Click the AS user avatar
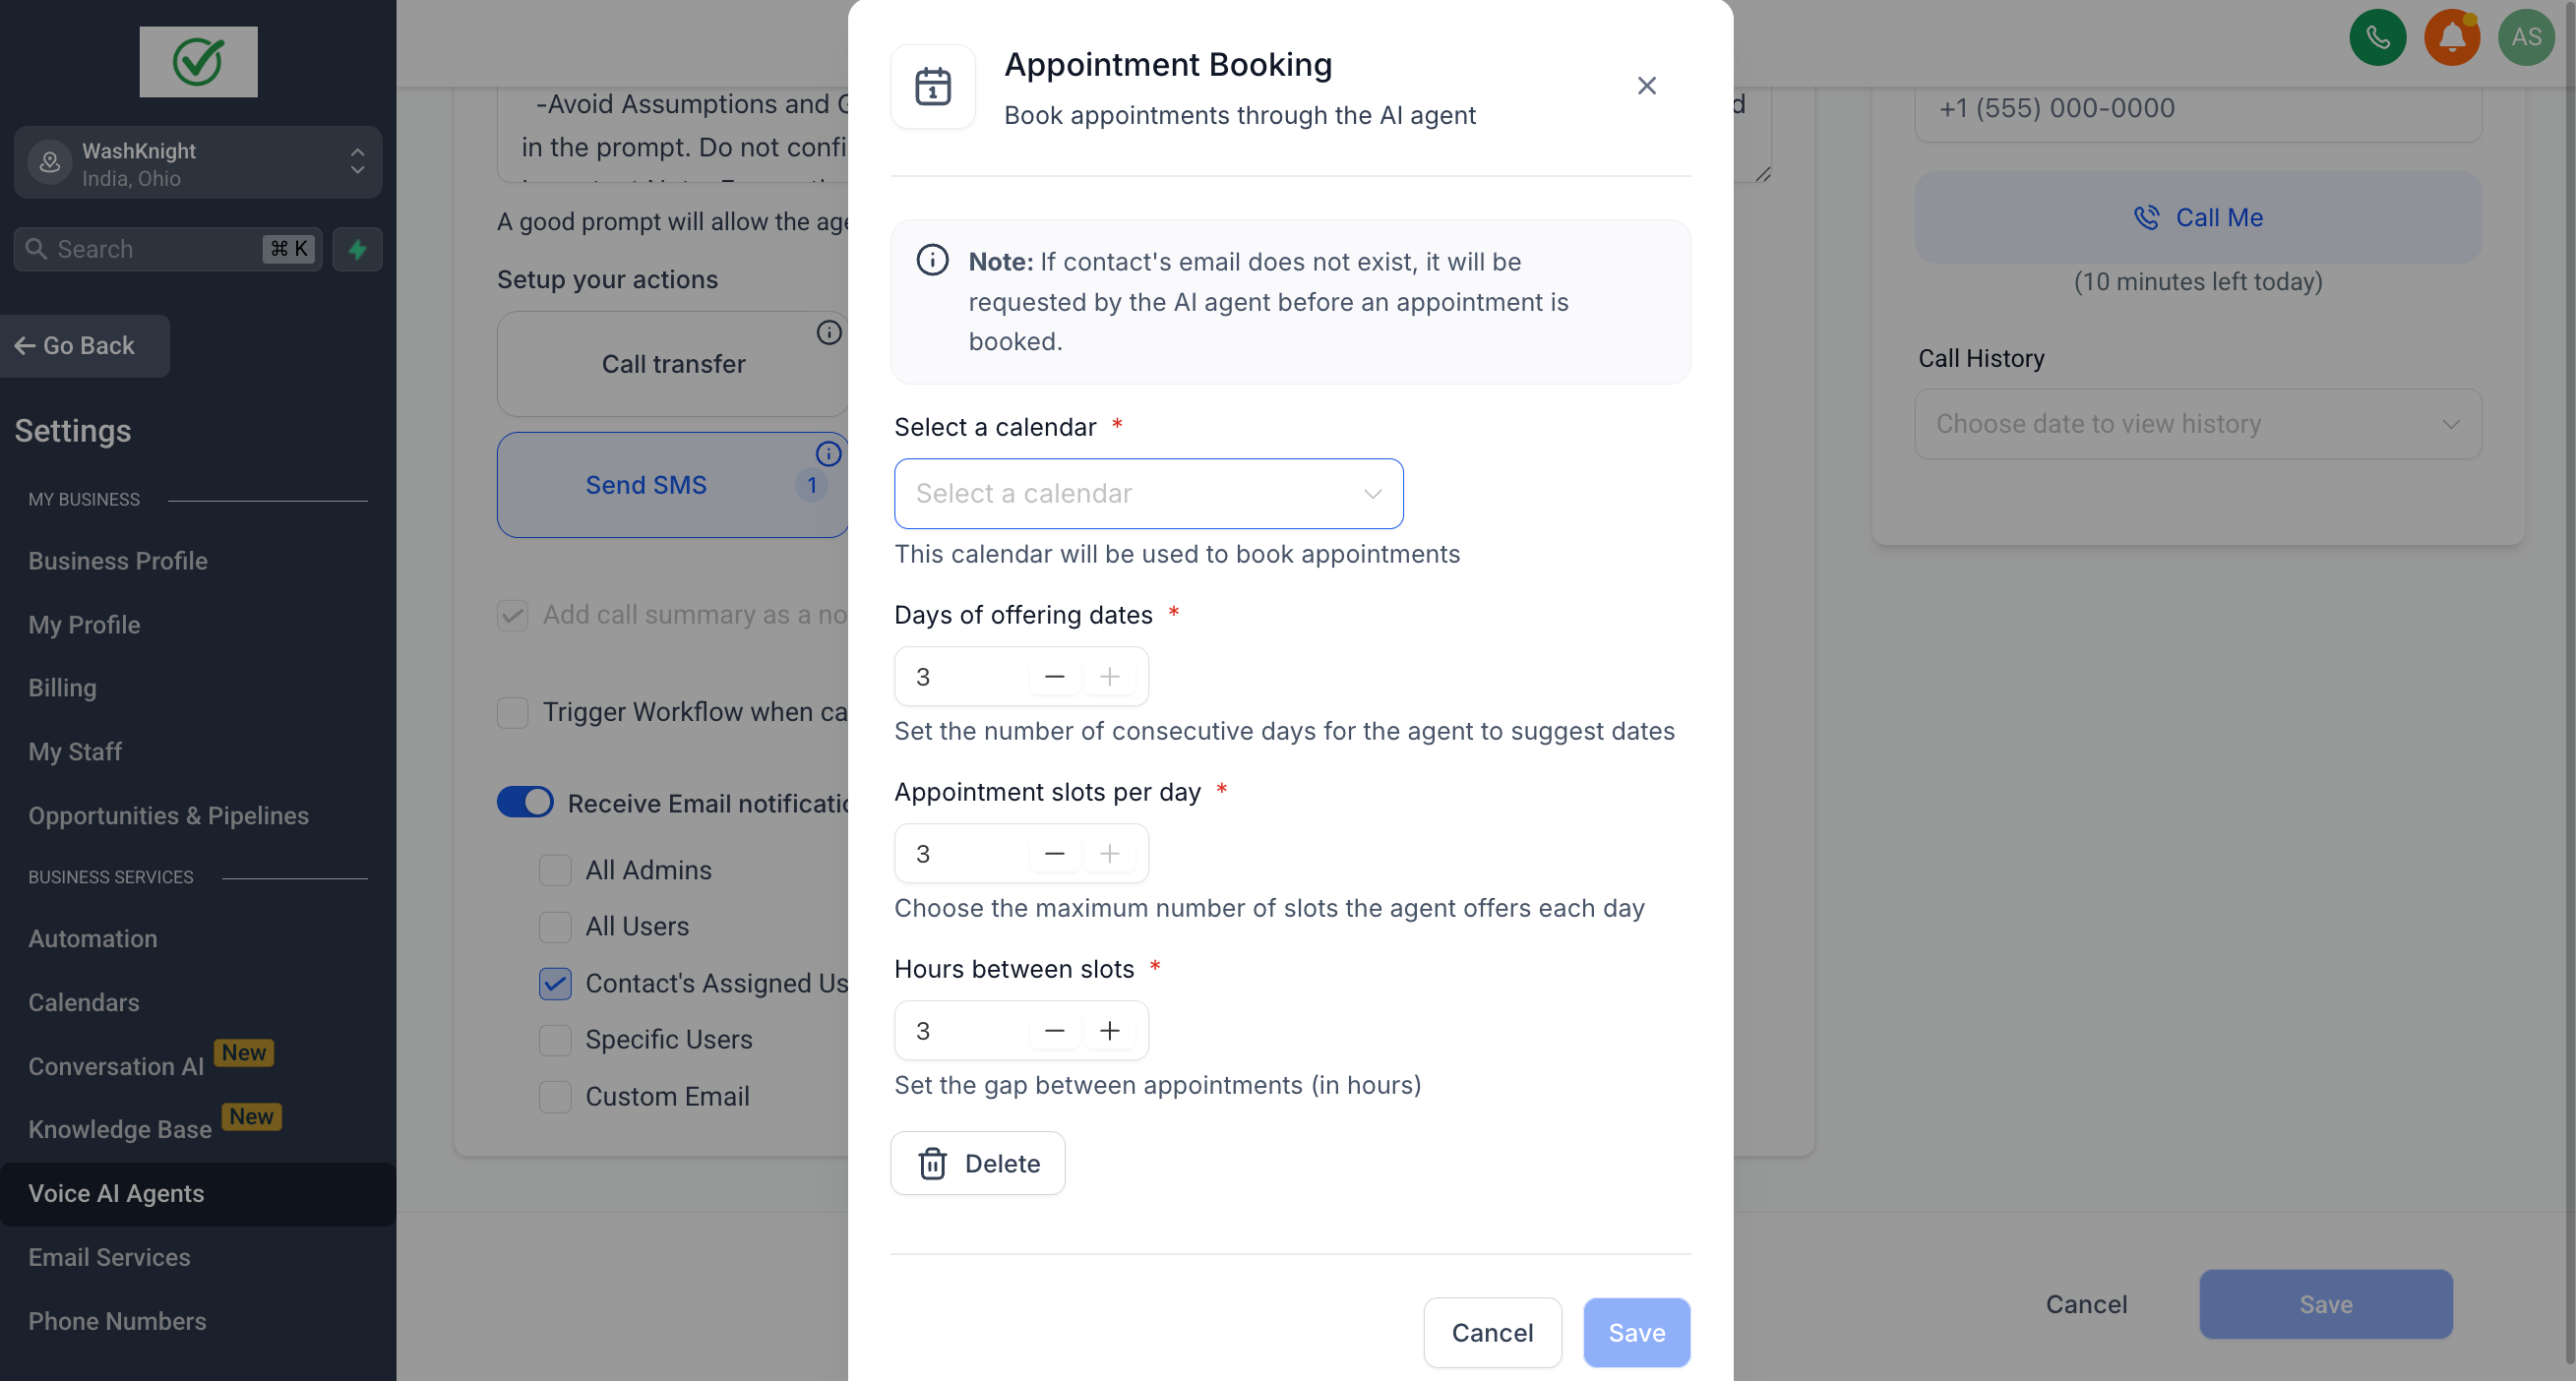The height and width of the screenshot is (1381, 2576). point(2525,38)
